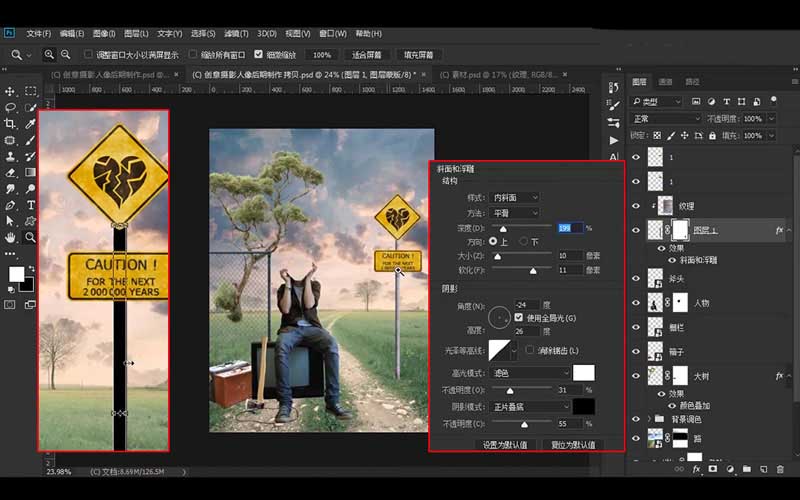Click the 100% zoom button
Screen dimensions: 800x500
[322, 55]
